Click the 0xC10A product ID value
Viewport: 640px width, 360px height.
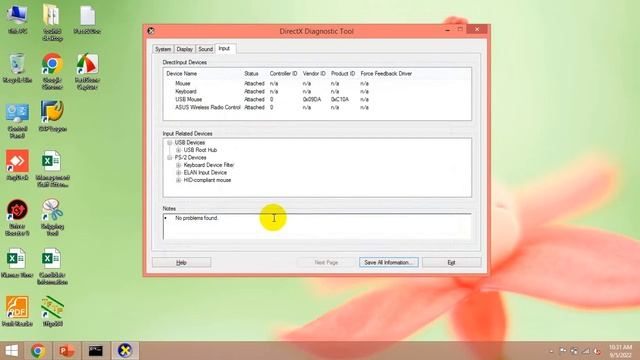coord(340,99)
